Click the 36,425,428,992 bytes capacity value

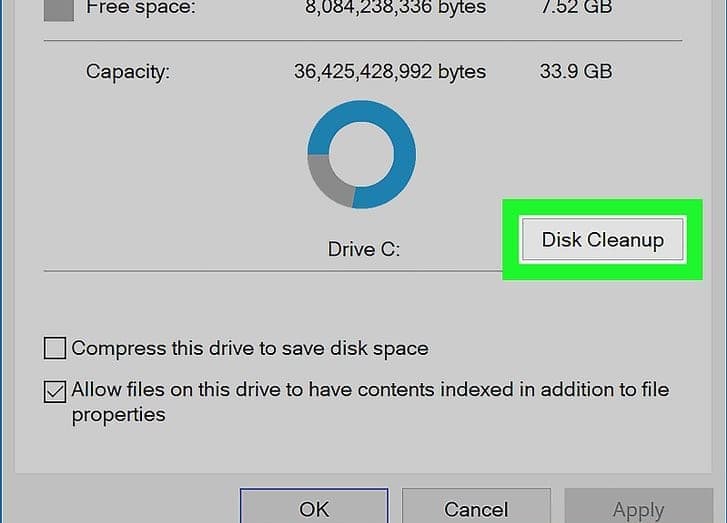(390, 72)
